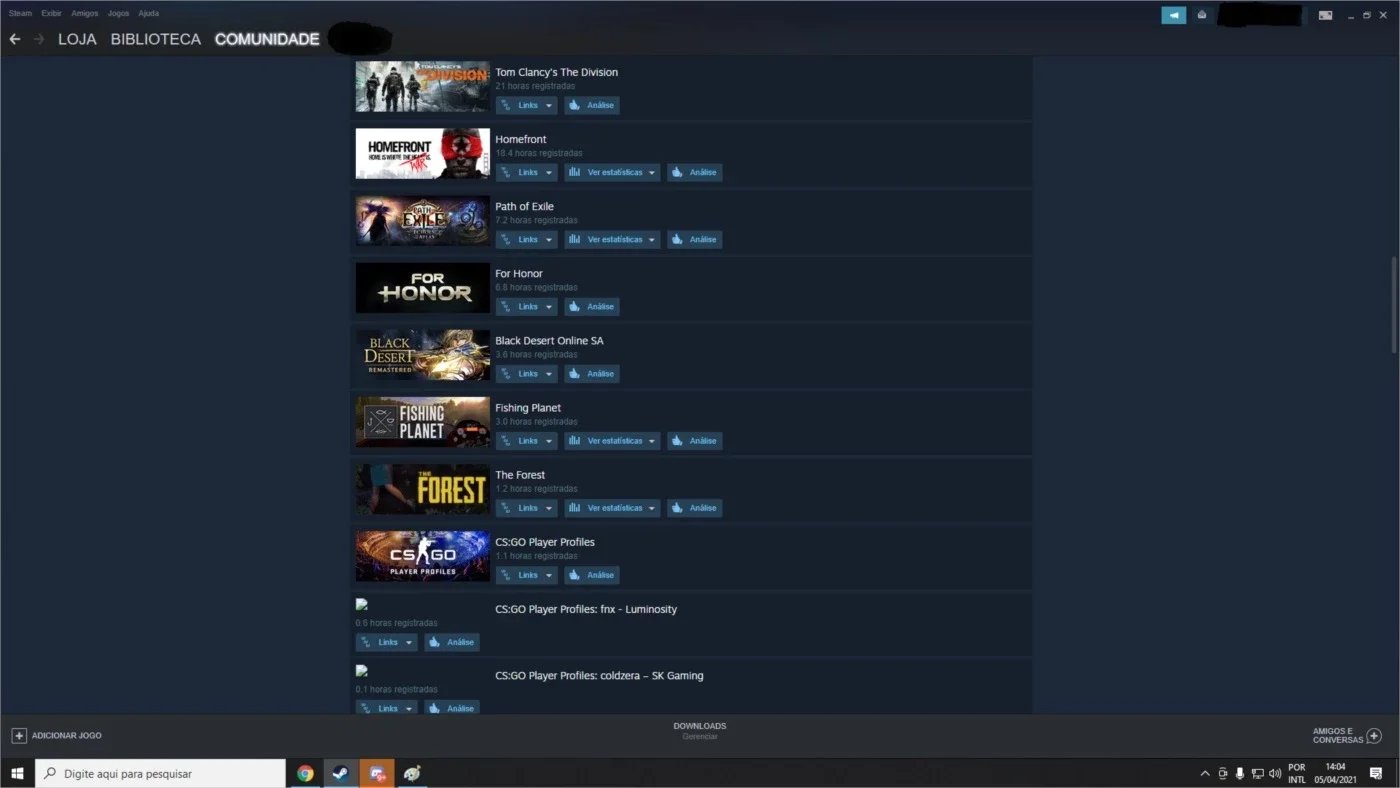Select the COMUNIDADE tab

coord(267,39)
